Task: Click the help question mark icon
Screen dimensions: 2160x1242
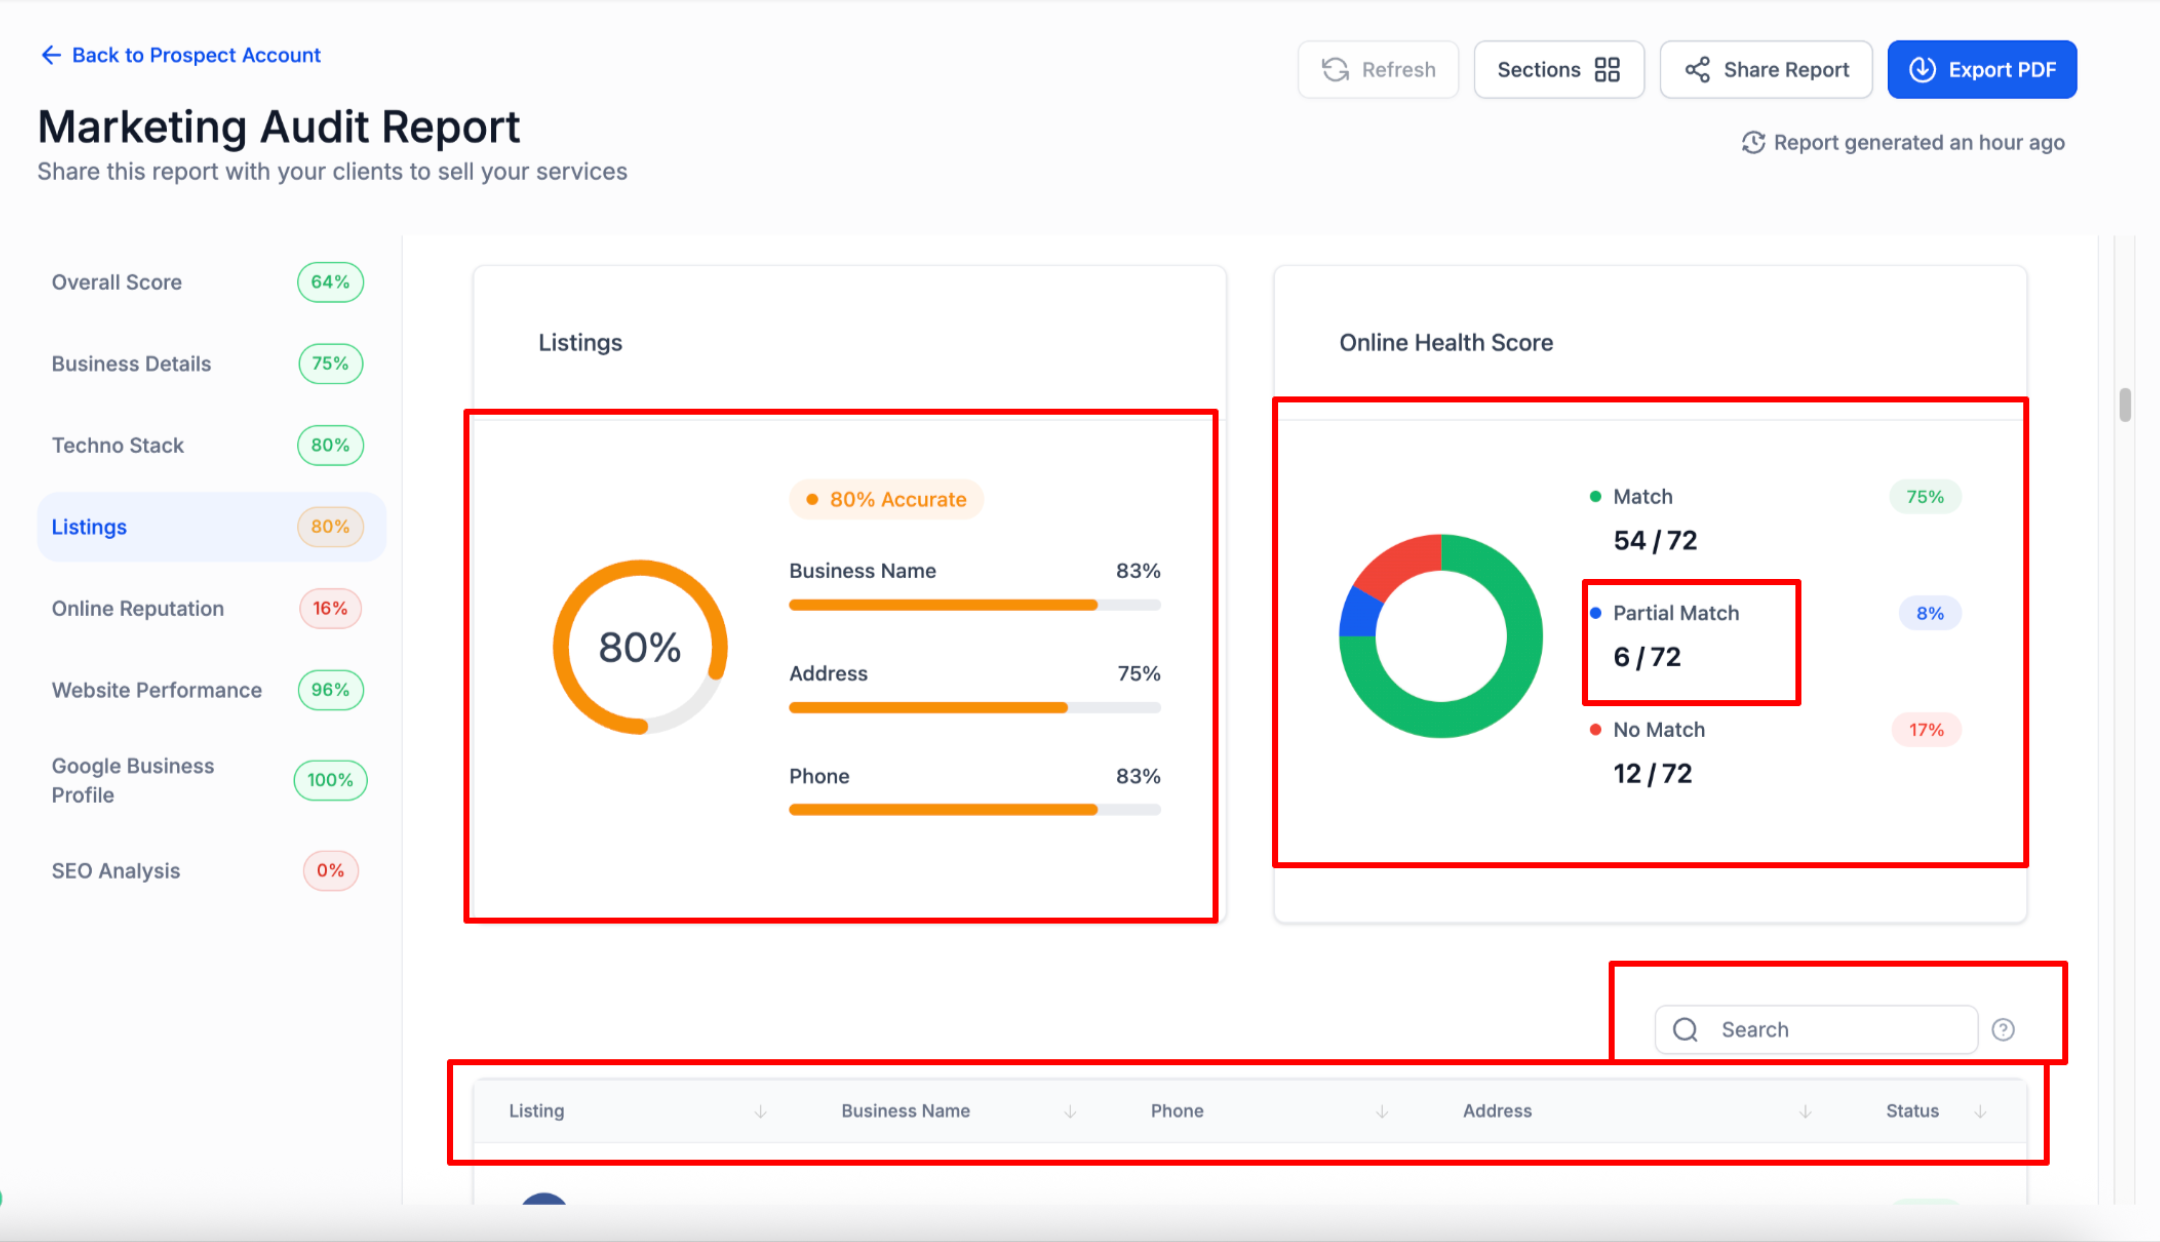Action: [2003, 1030]
